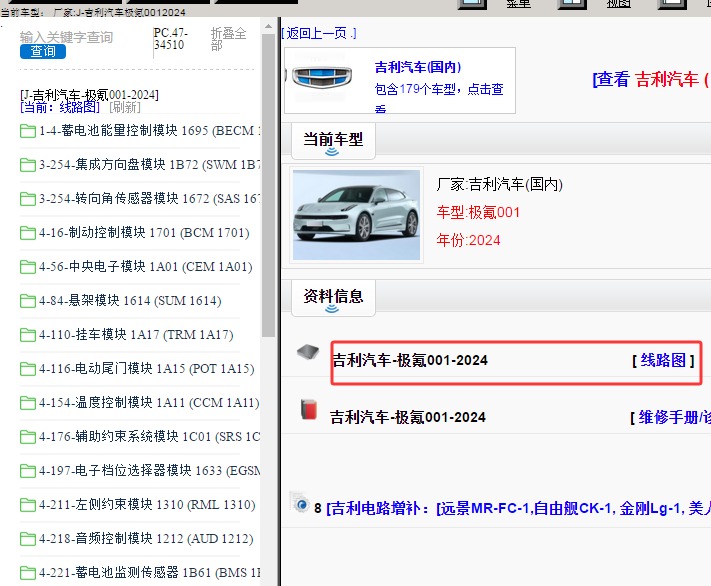Click the Geely brand logo image

click(321, 77)
